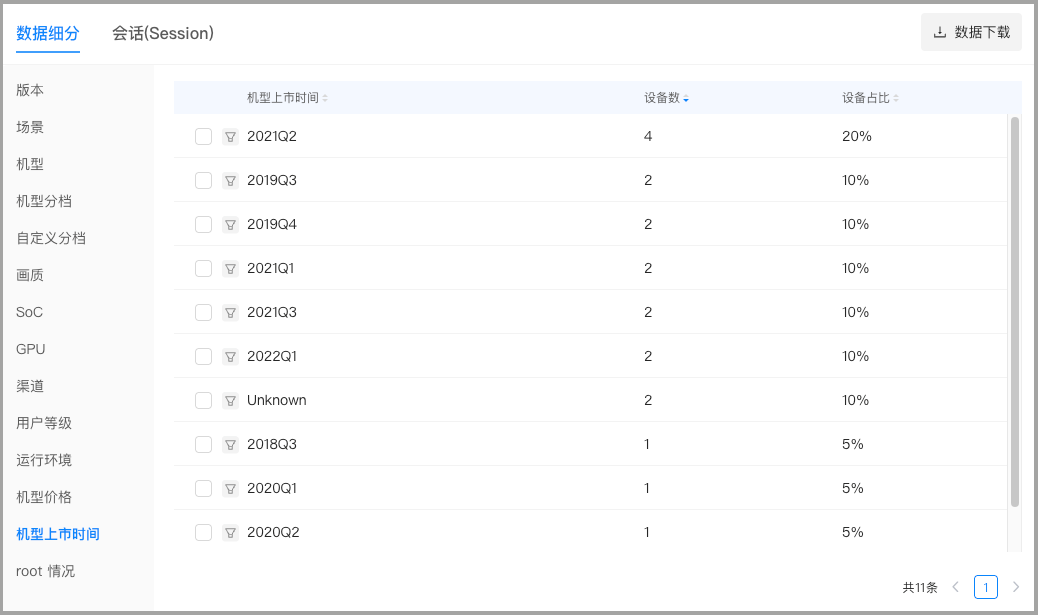Switch to the 会话(Session) tab
This screenshot has height=615, width=1038.
(x=163, y=33)
